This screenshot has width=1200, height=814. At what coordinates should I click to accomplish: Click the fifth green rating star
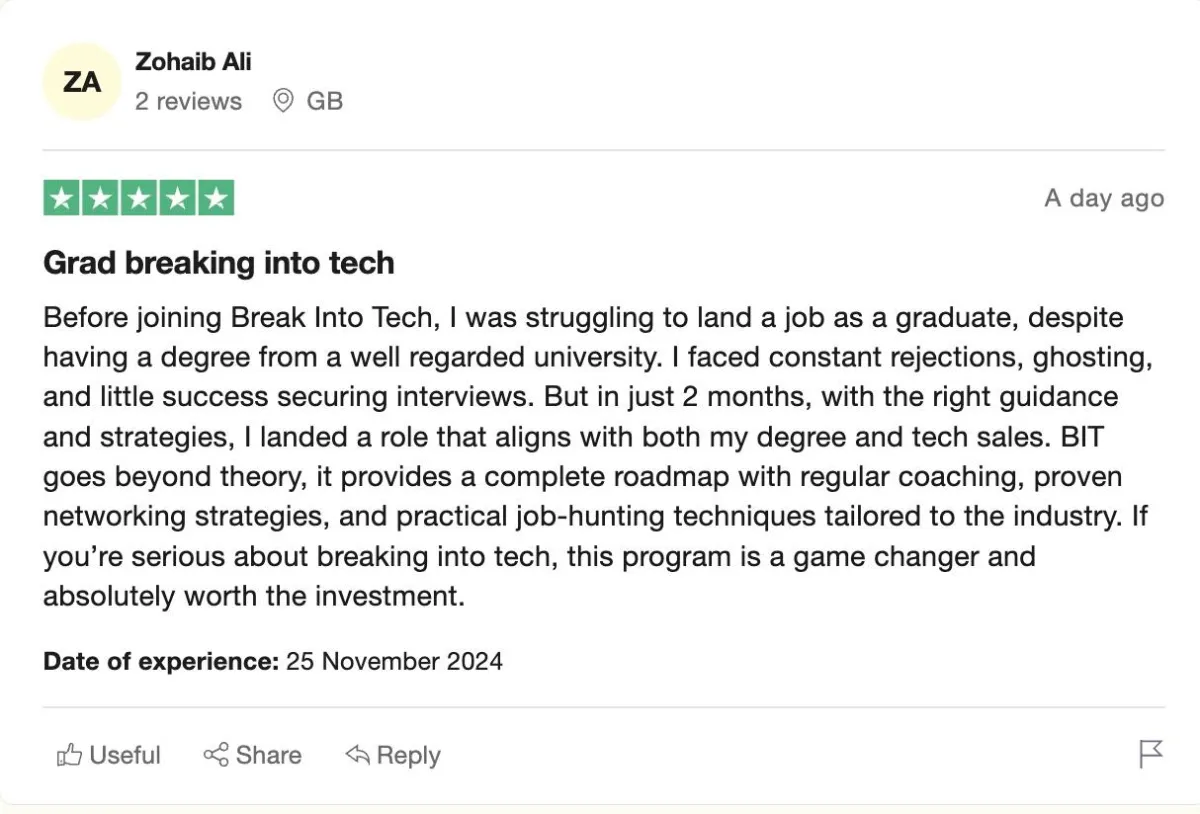click(215, 198)
